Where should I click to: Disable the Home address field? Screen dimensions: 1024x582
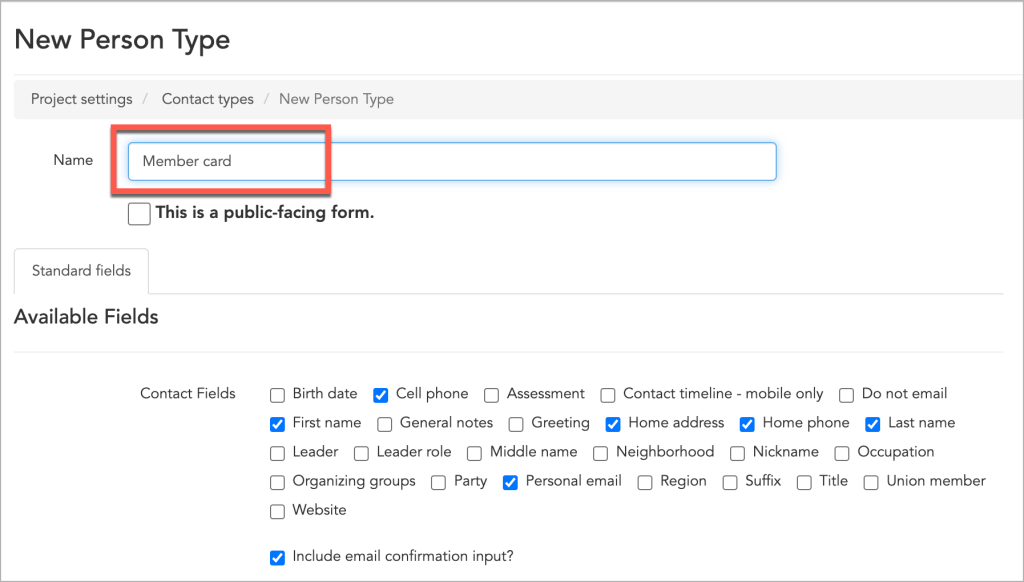(x=613, y=424)
